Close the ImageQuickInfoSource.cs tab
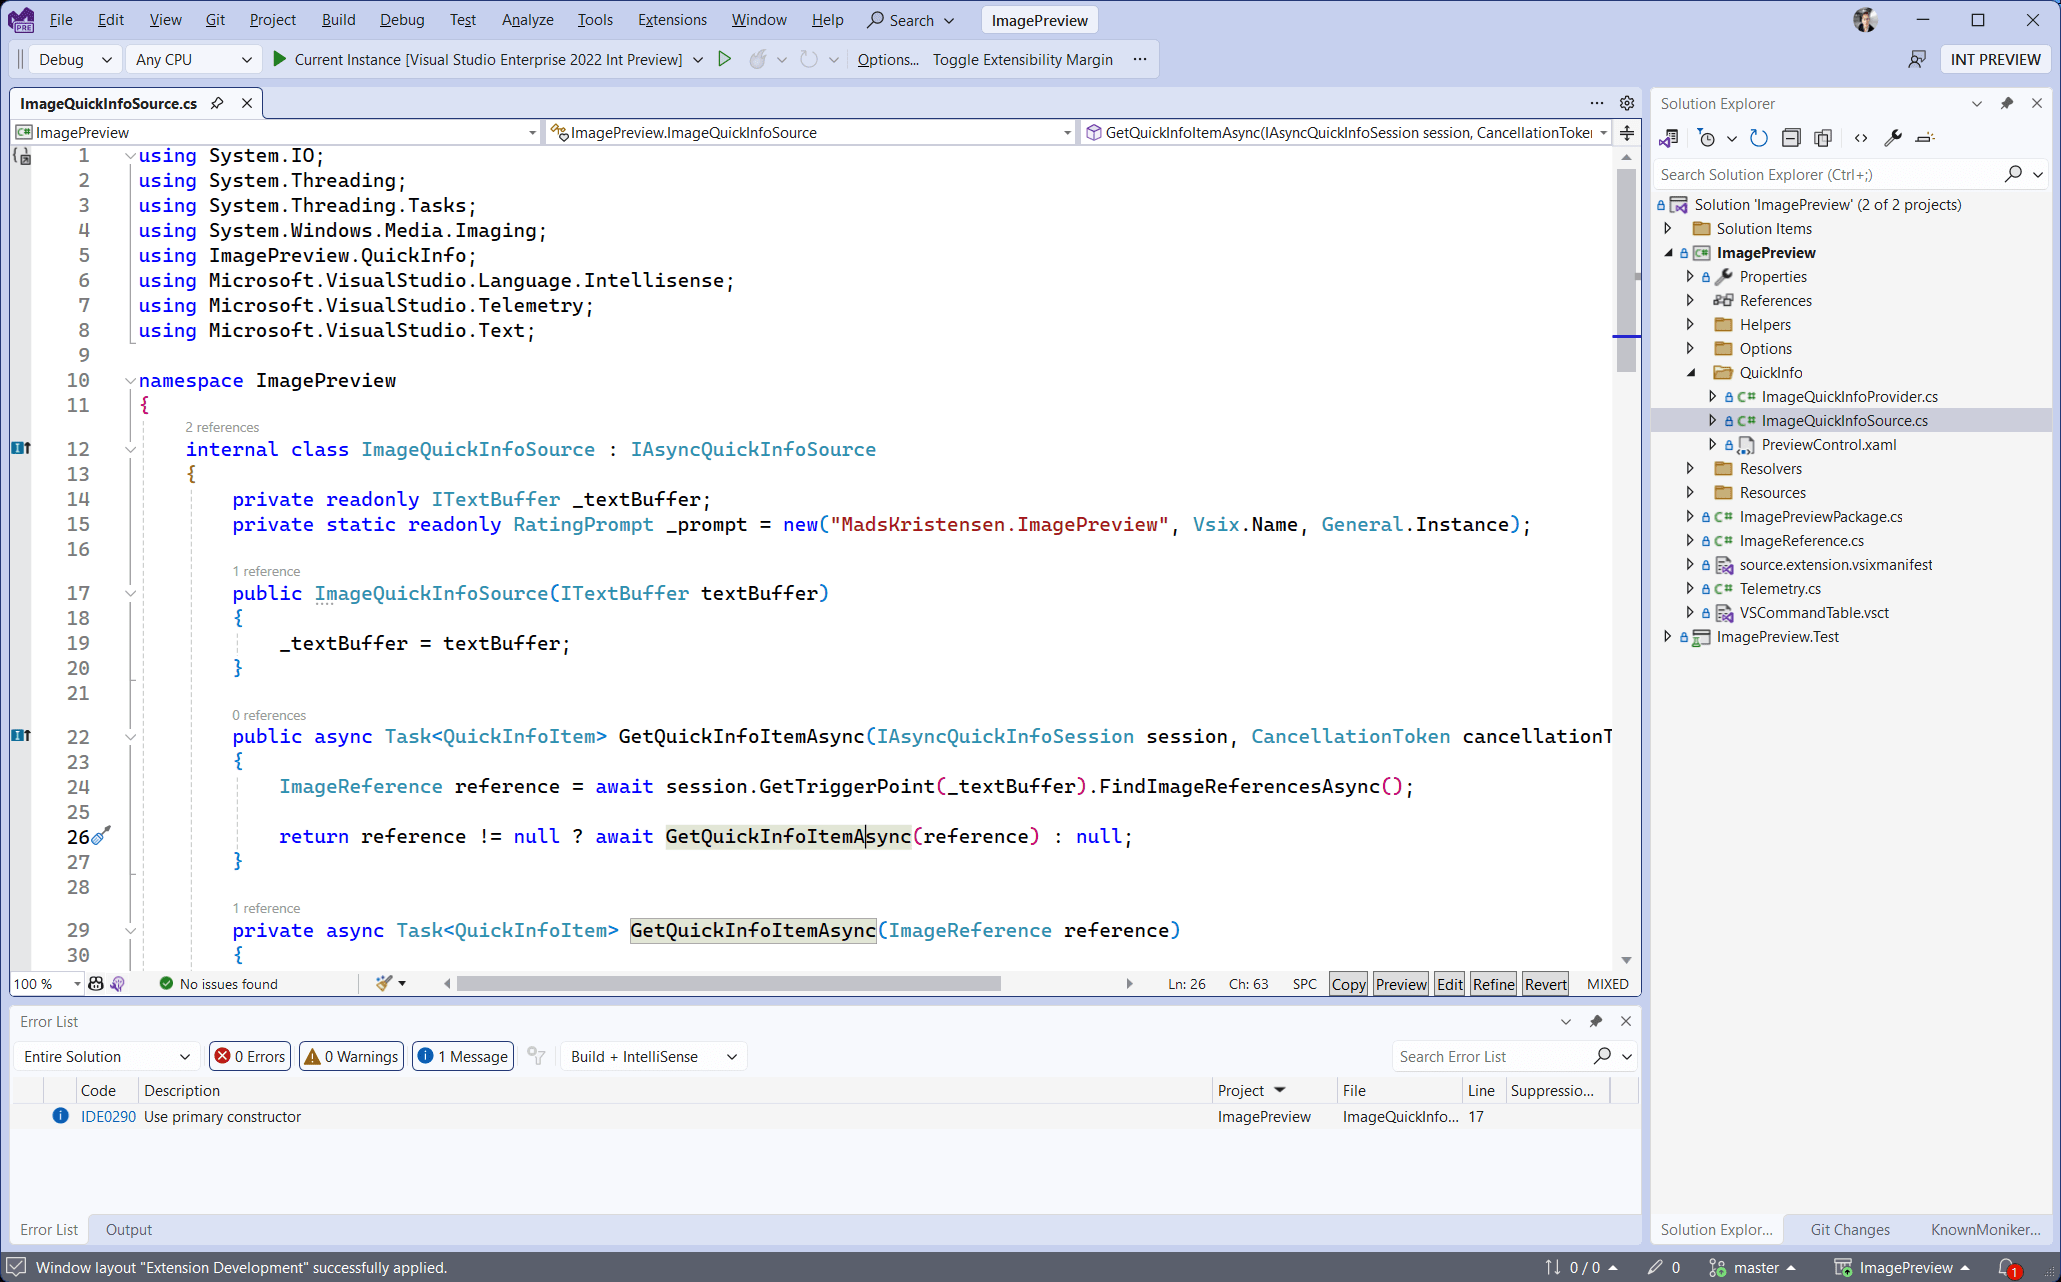The image size is (2061, 1282). click(246, 103)
